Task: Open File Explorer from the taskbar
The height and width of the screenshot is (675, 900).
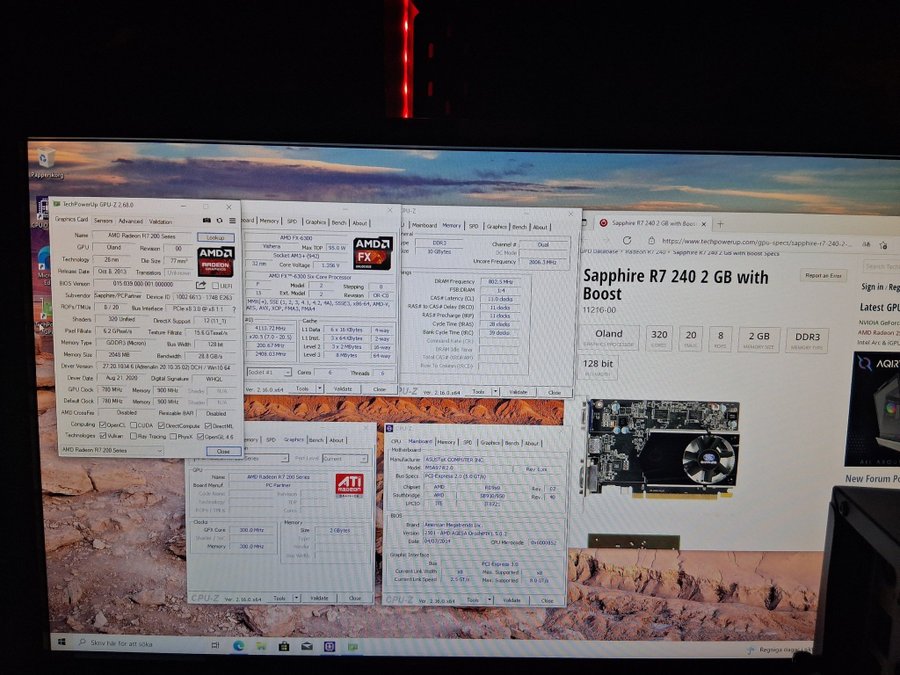Action: [x=261, y=646]
